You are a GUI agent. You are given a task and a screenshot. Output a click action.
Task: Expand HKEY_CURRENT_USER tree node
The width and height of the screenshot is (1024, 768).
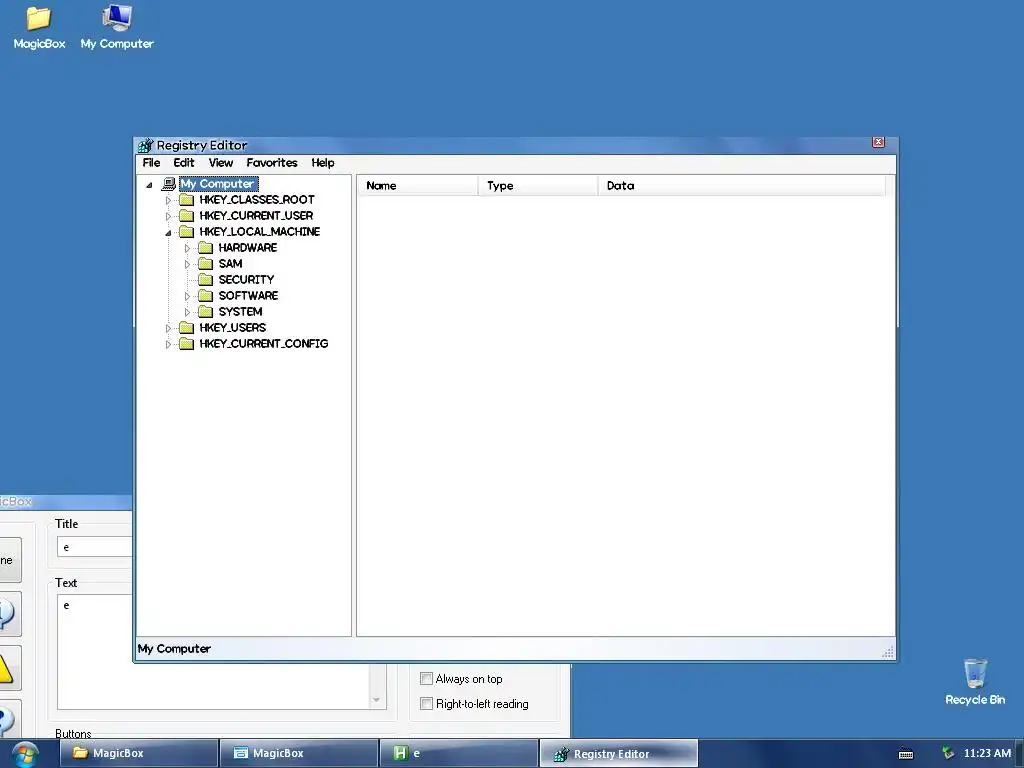pyautogui.click(x=168, y=216)
